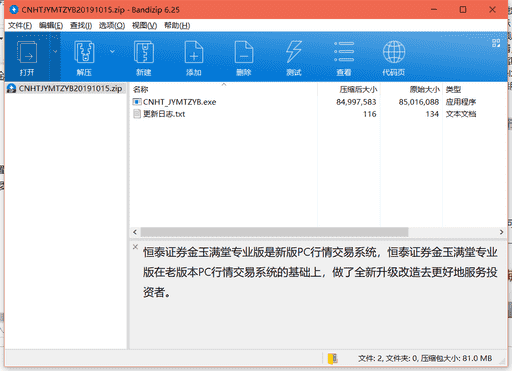Sort by 原始大小 column header
The image size is (512, 371).
click(425, 89)
